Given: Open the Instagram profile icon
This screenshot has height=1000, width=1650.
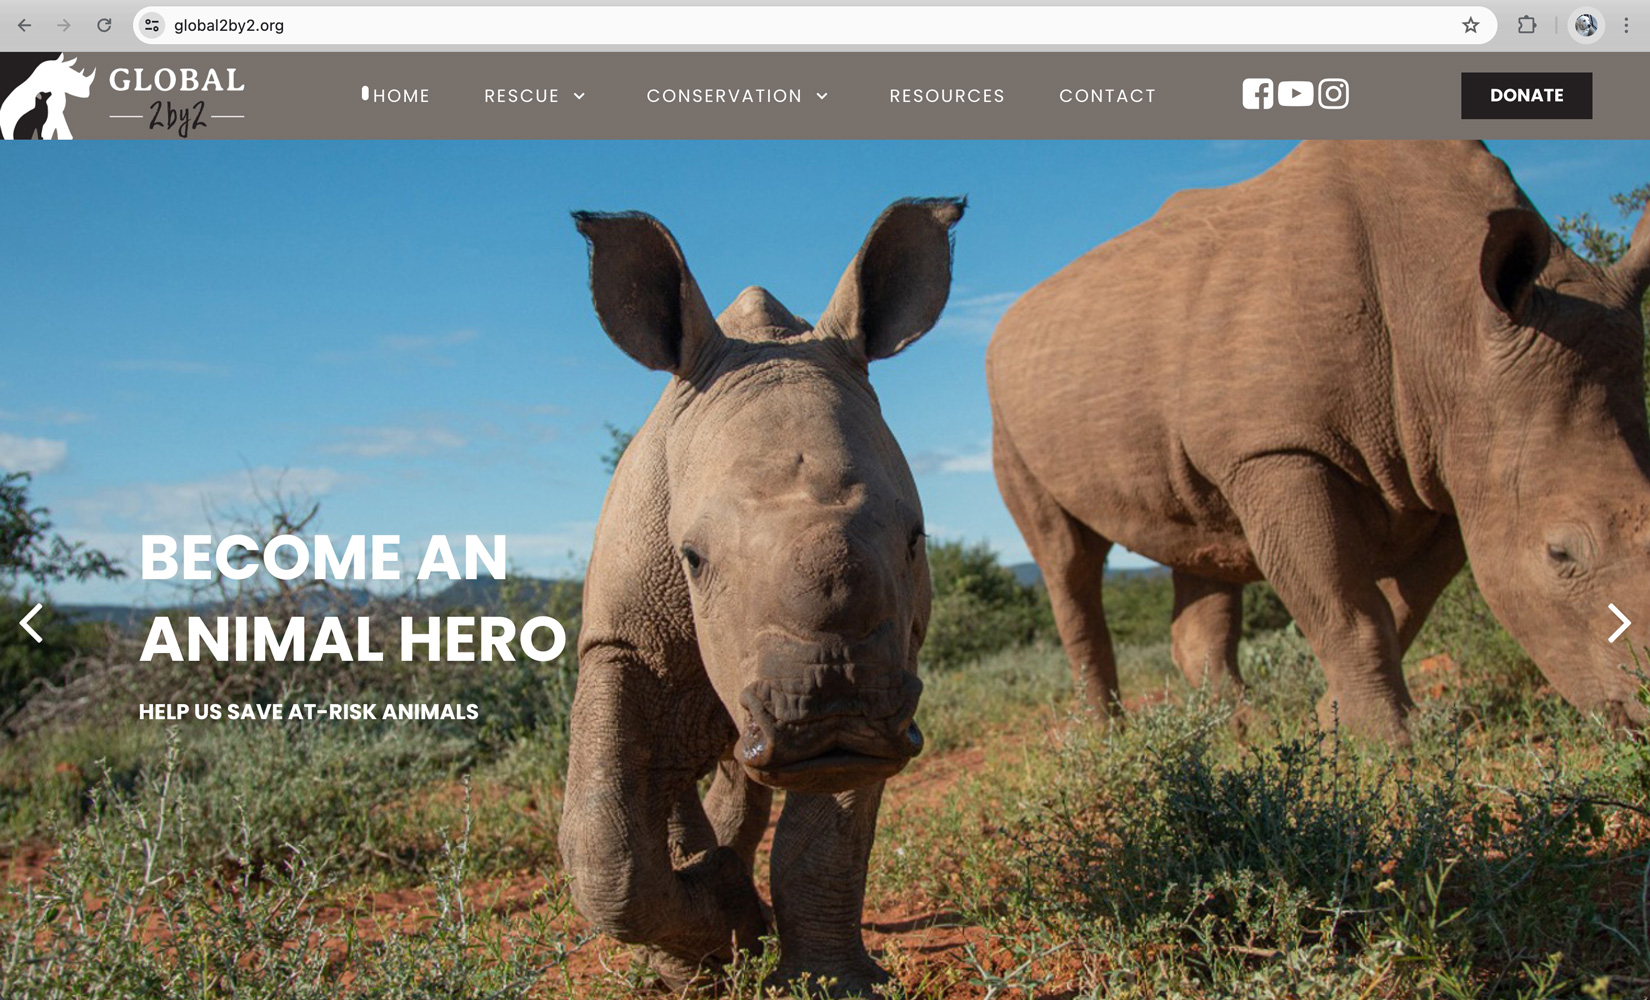Looking at the screenshot, I should click(1333, 94).
